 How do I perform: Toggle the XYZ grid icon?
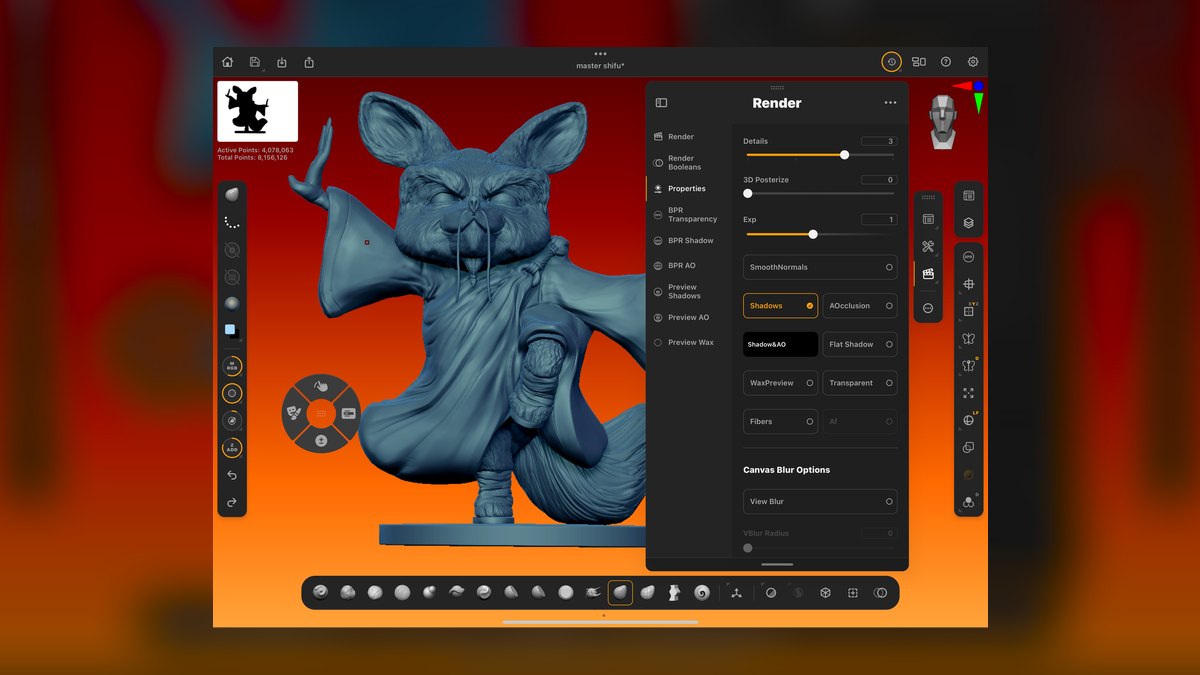pyautogui.click(x=969, y=311)
